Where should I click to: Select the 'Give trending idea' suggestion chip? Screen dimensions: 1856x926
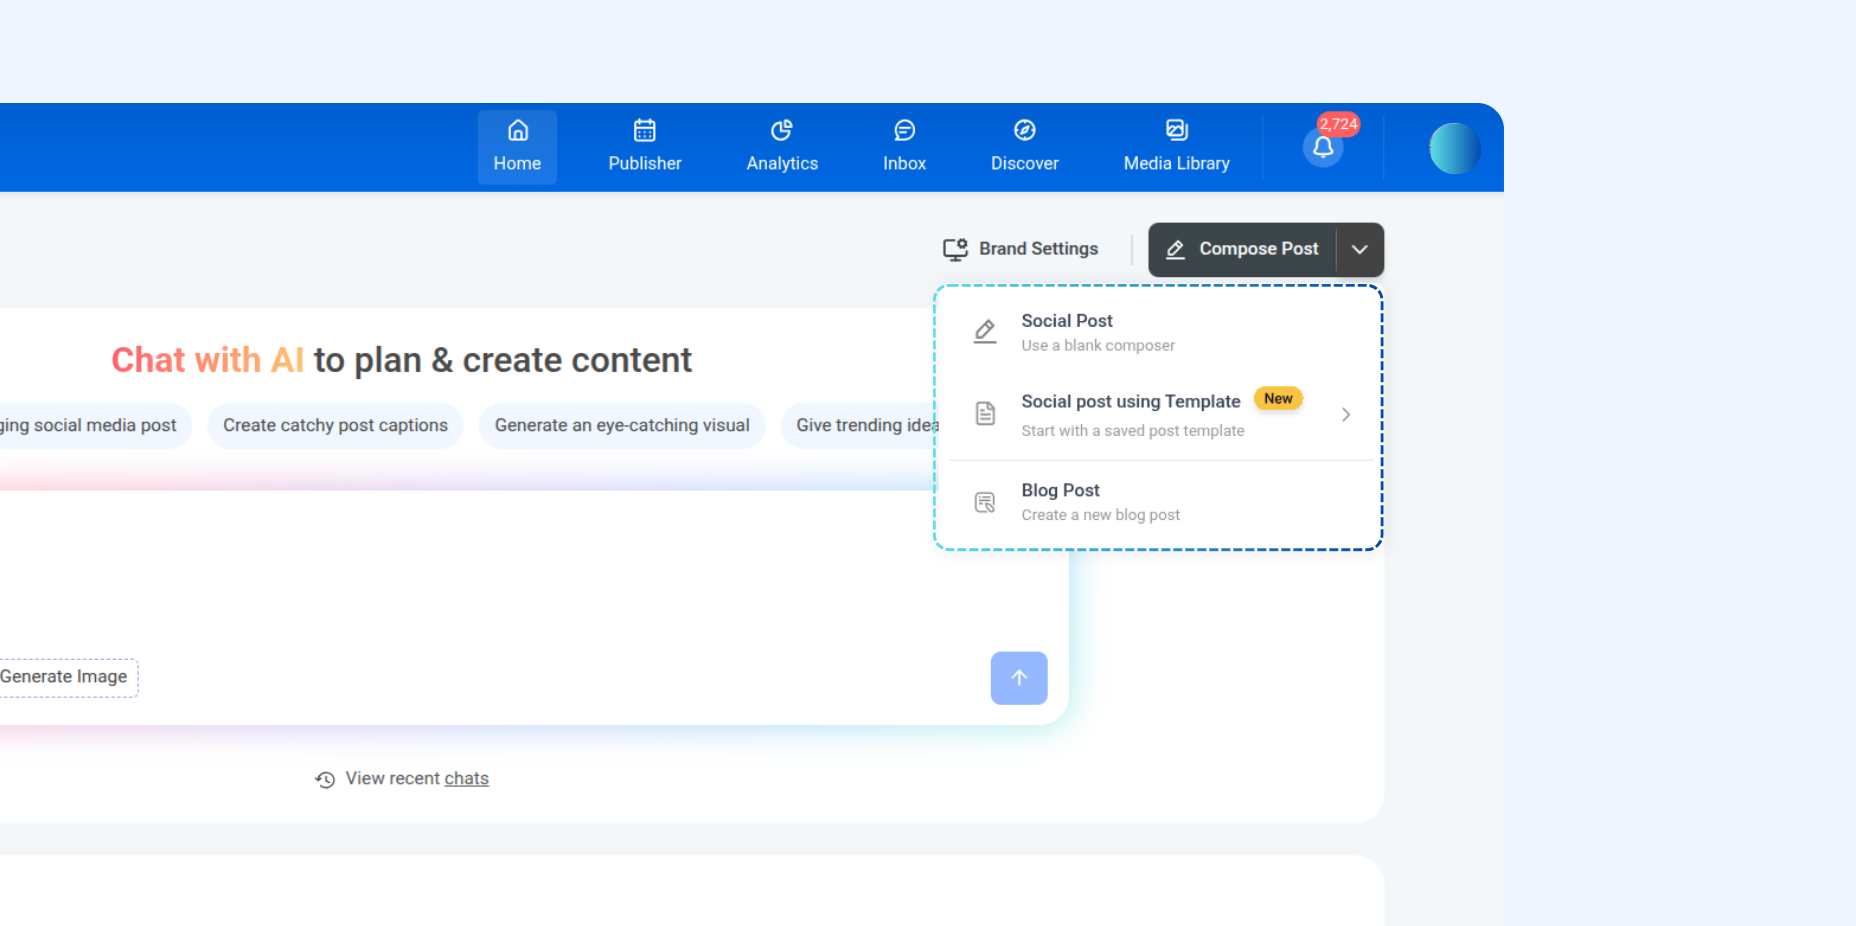[860, 426]
